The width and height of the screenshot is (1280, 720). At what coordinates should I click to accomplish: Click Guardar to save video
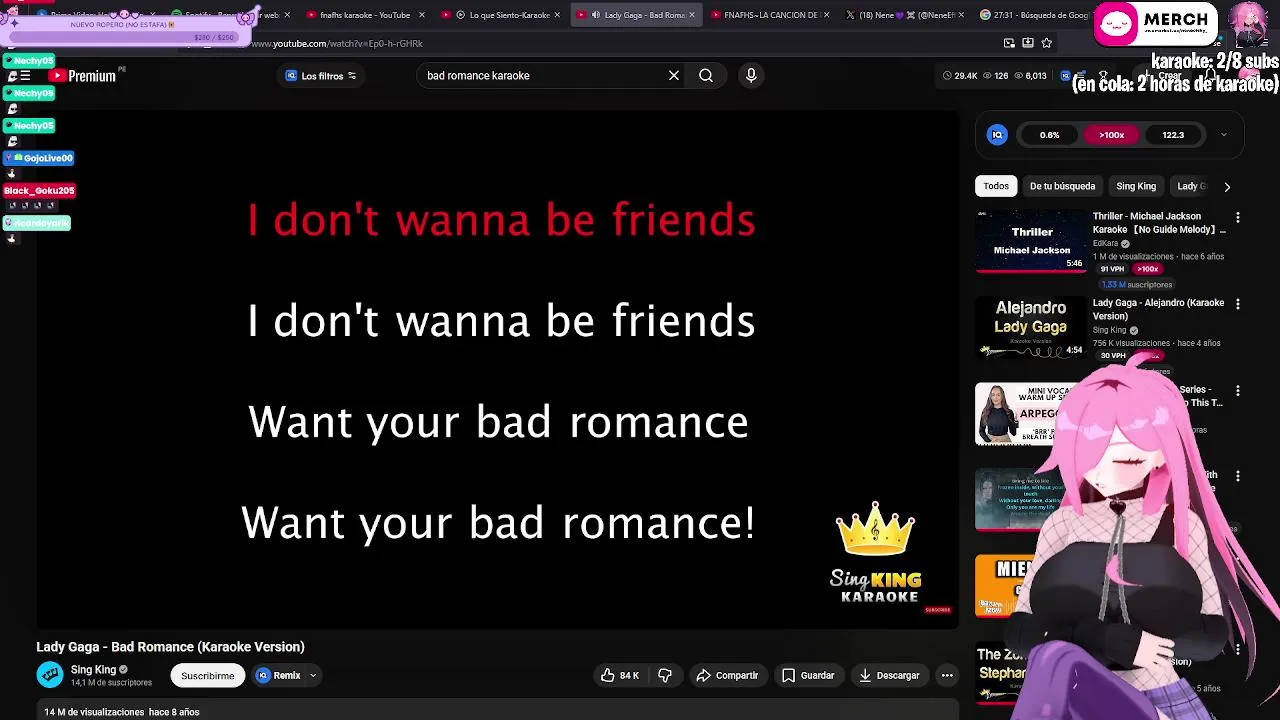(x=808, y=676)
